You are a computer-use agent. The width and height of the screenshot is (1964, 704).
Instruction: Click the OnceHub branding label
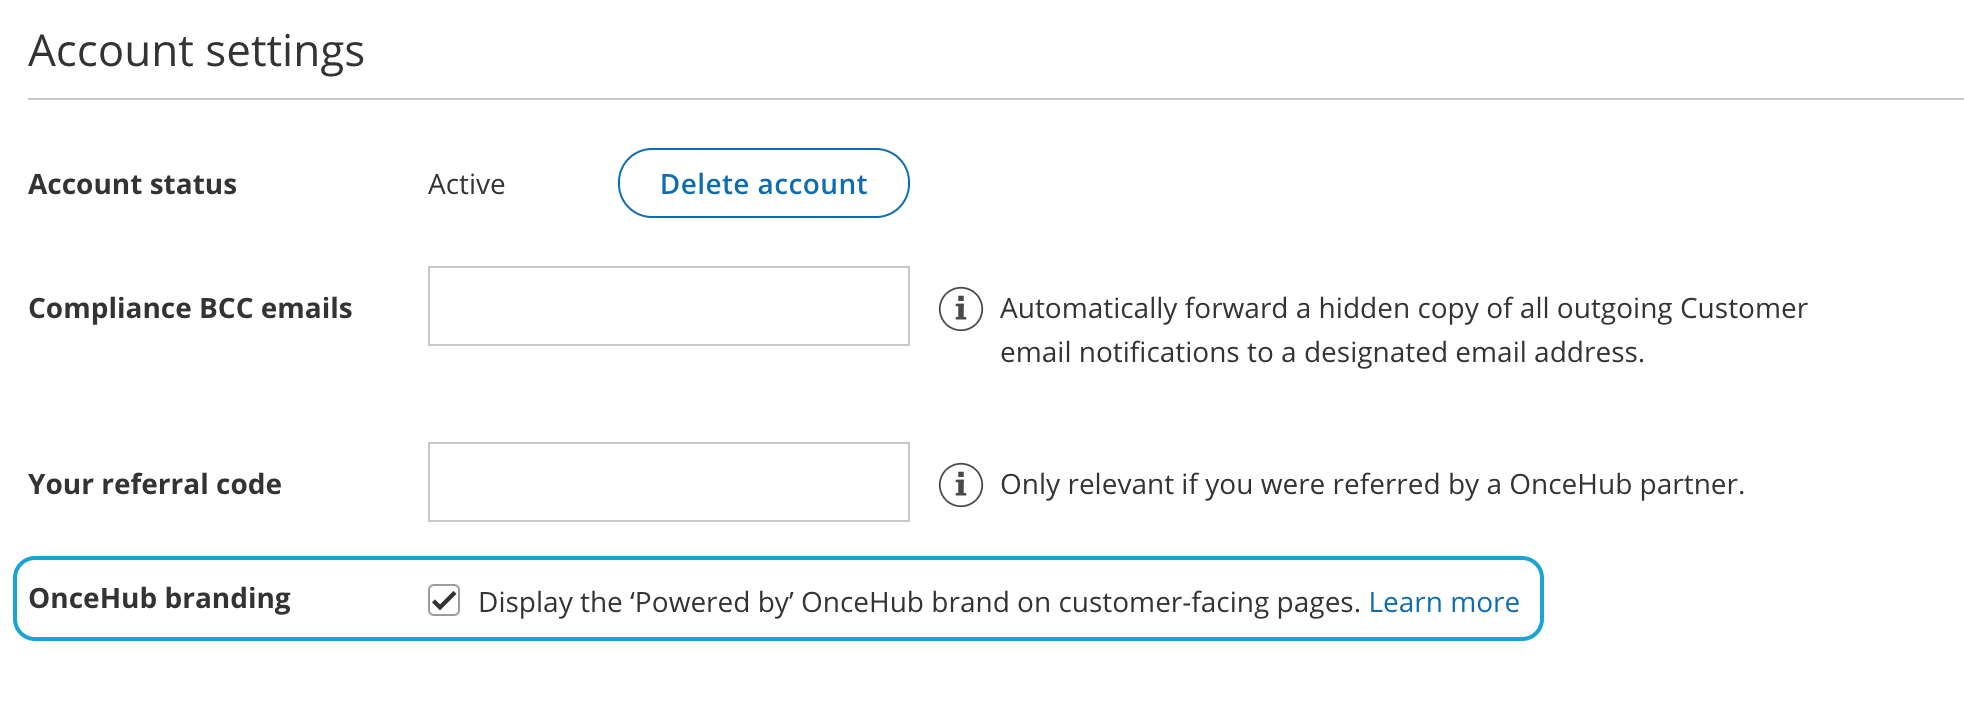coord(159,598)
